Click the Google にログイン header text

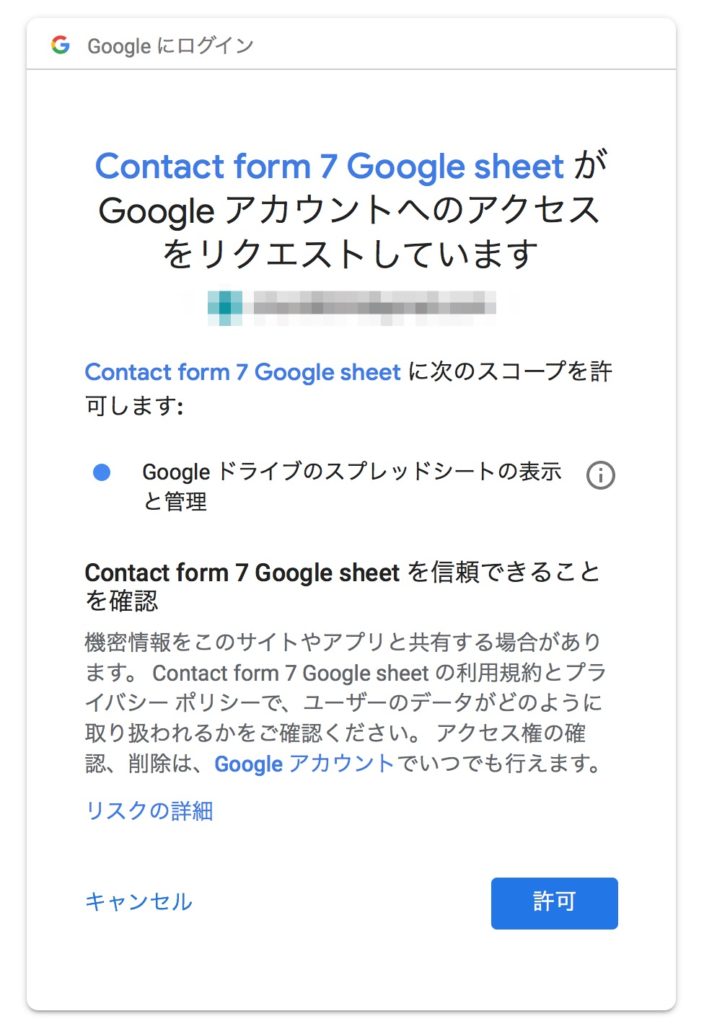coord(170,46)
